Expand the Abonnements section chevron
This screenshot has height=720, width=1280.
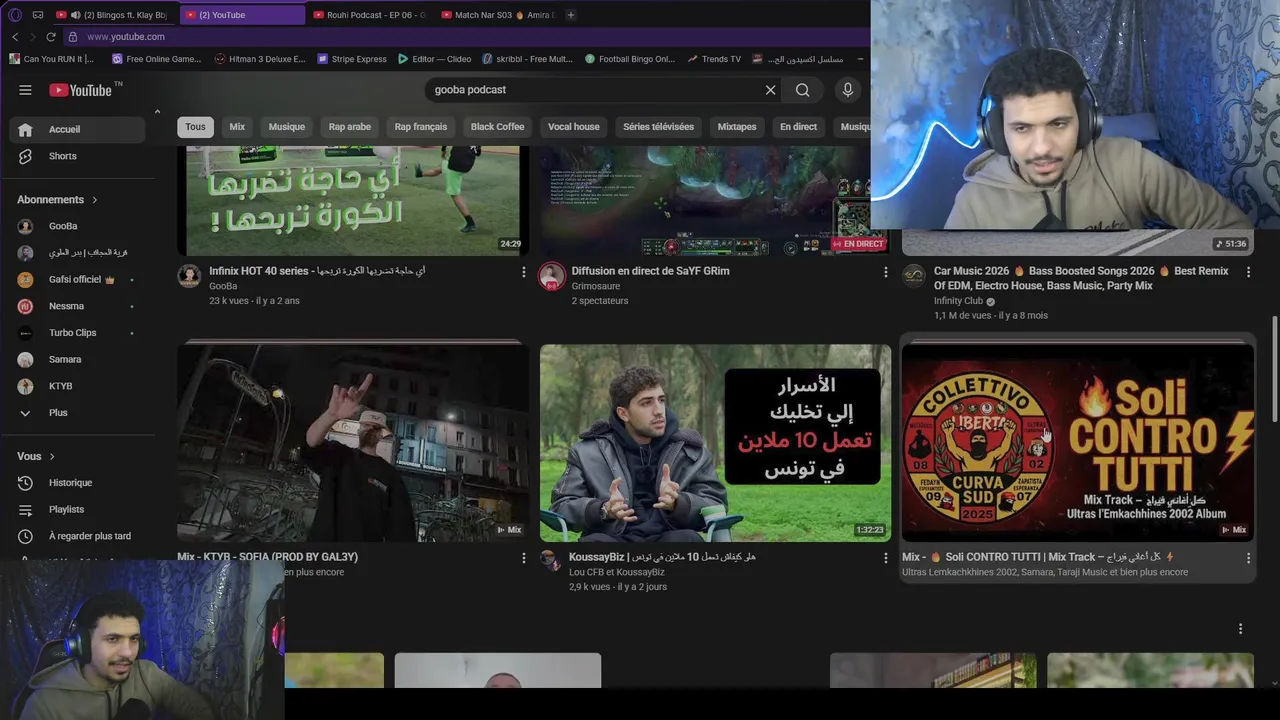click(x=95, y=200)
